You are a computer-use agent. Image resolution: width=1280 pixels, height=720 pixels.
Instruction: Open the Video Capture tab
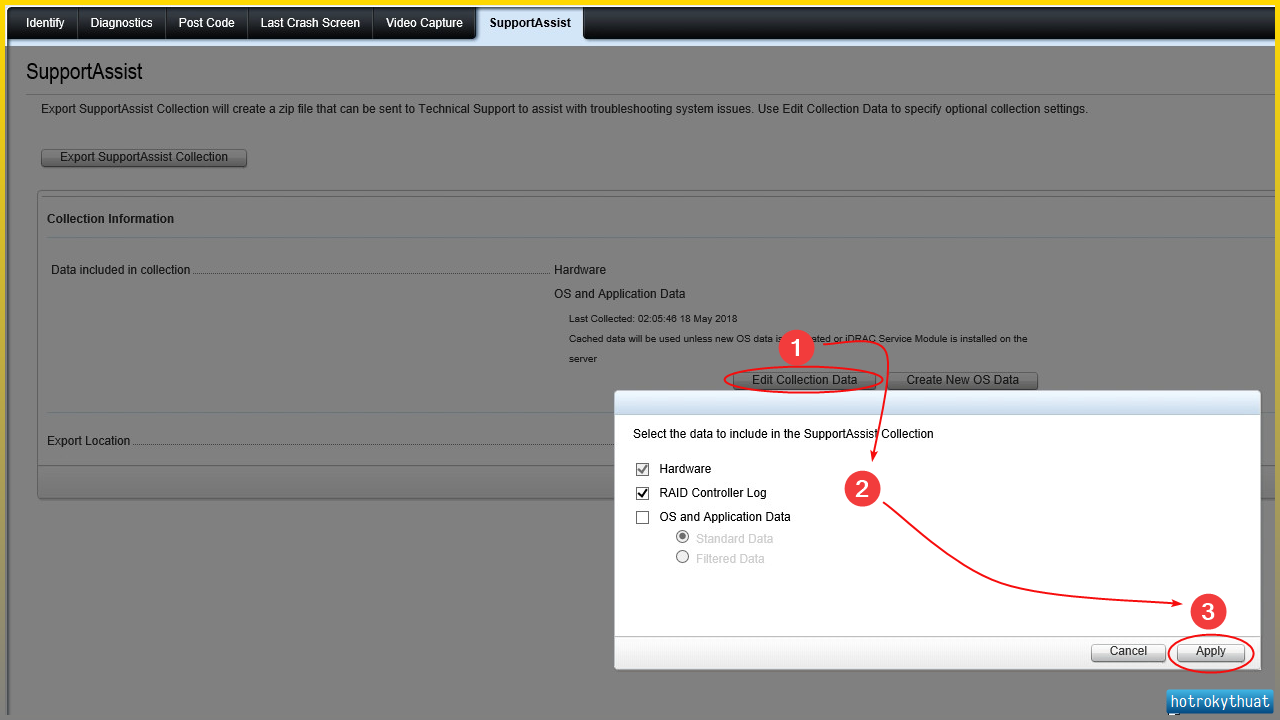click(425, 23)
